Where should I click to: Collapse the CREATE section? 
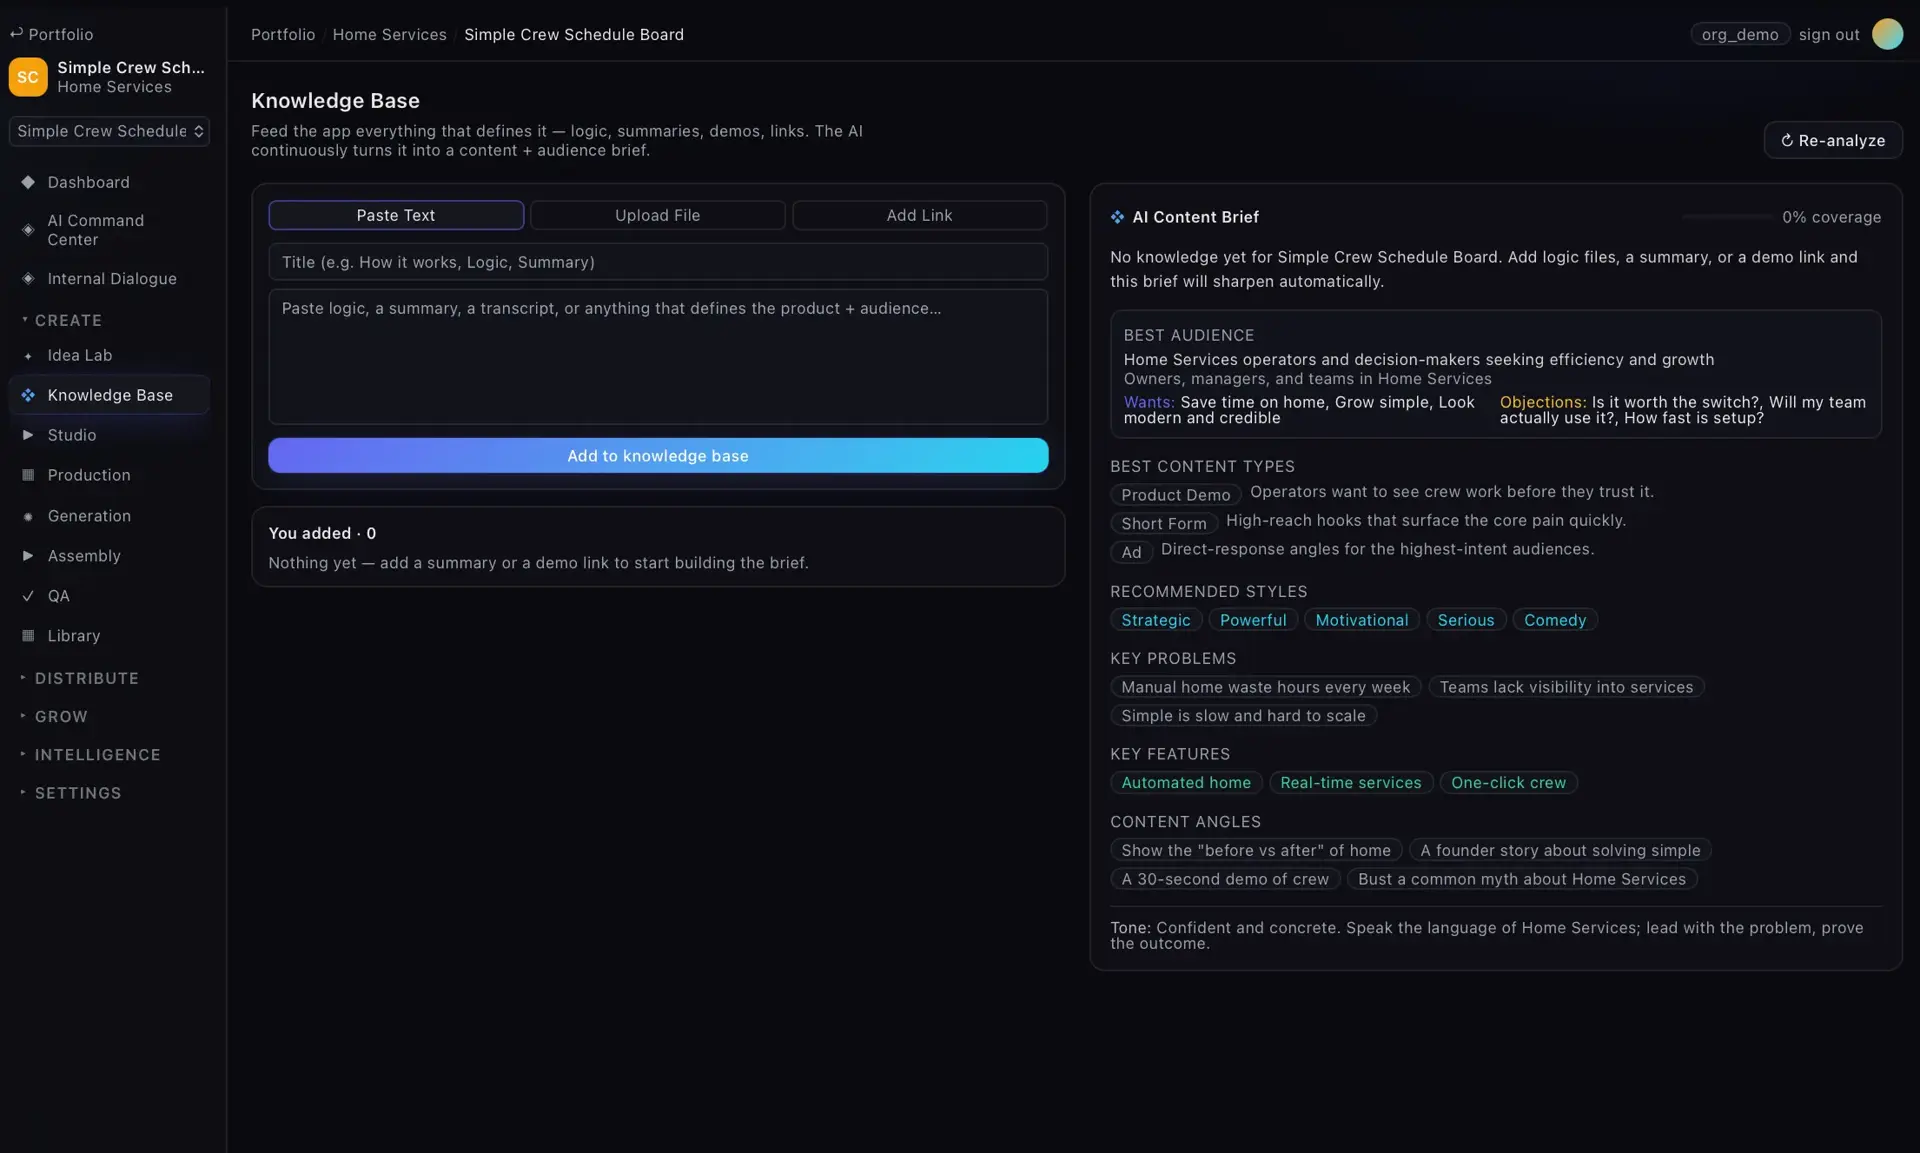pyautogui.click(x=68, y=320)
